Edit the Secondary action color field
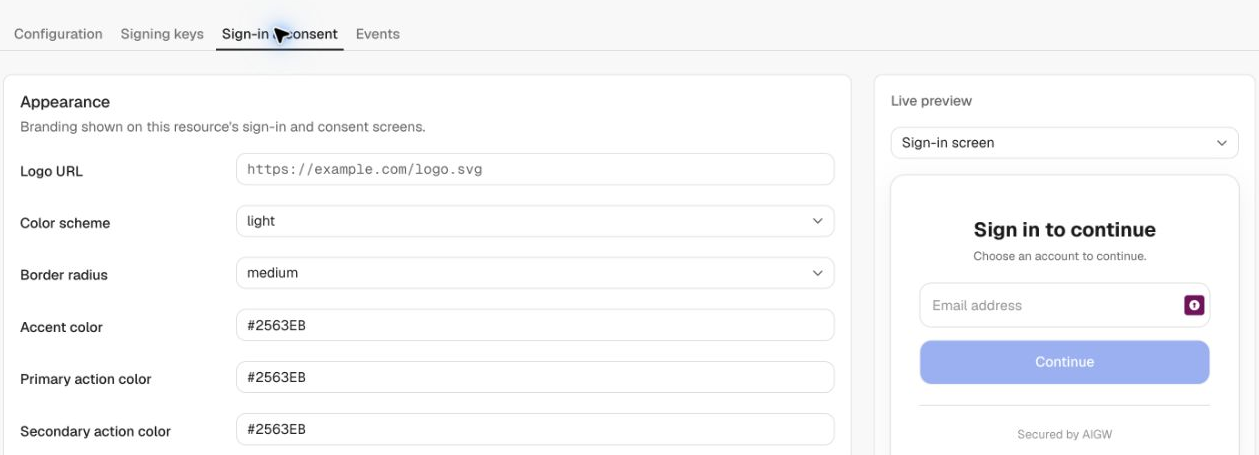Image resolution: width=1259 pixels, height=455 pixels. pos(535,429)
